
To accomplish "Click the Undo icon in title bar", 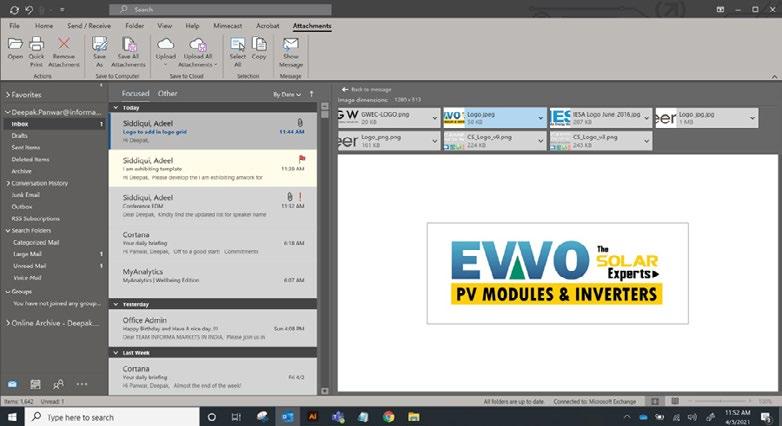I will (29, 9).
